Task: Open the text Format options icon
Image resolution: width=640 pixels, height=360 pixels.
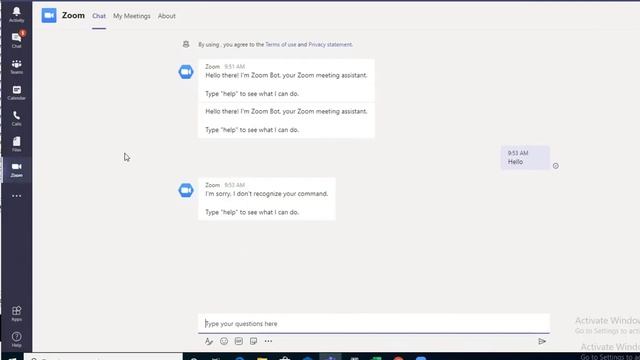Action: (209, 341)
